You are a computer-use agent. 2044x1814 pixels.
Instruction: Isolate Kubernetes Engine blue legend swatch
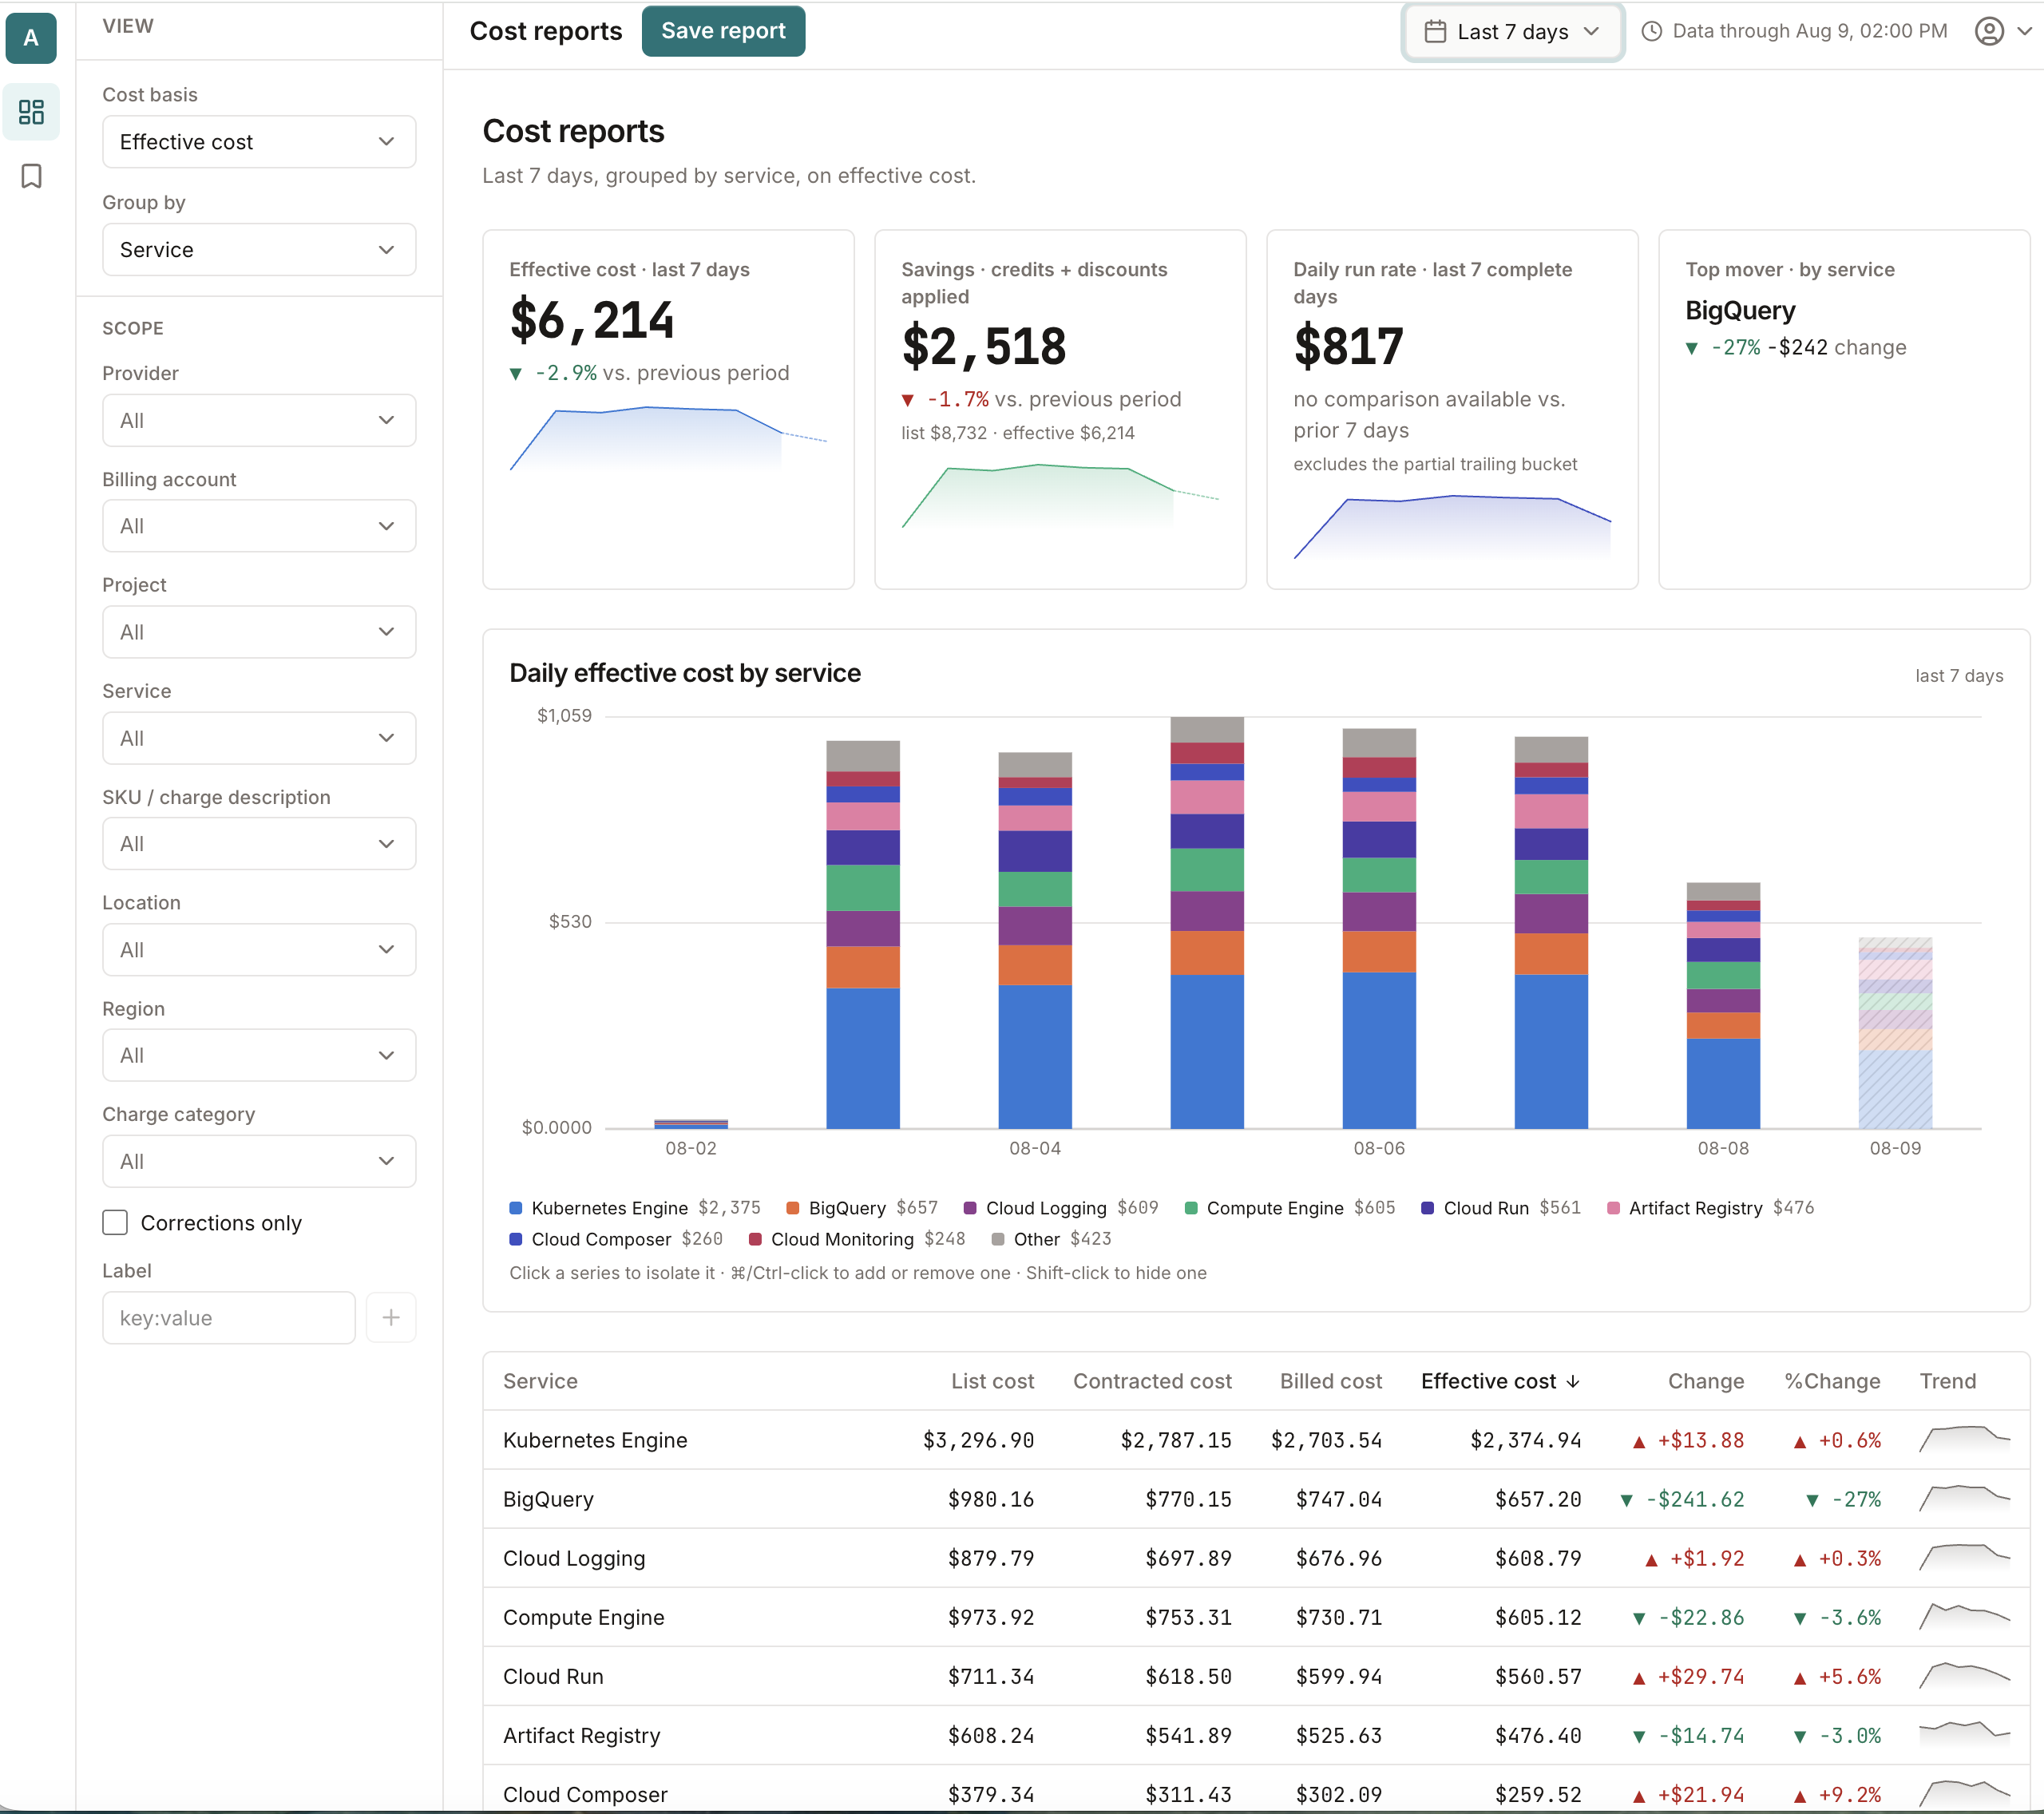[516, 1208]
